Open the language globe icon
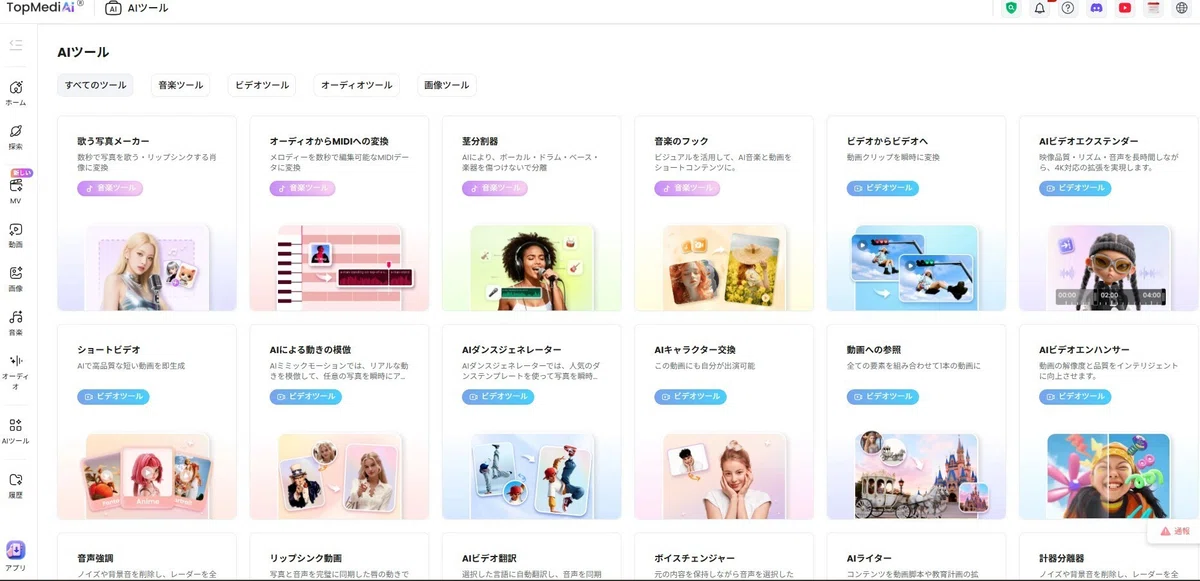Viewport: 1200px width, 581px height. [x=1182, y=8]
